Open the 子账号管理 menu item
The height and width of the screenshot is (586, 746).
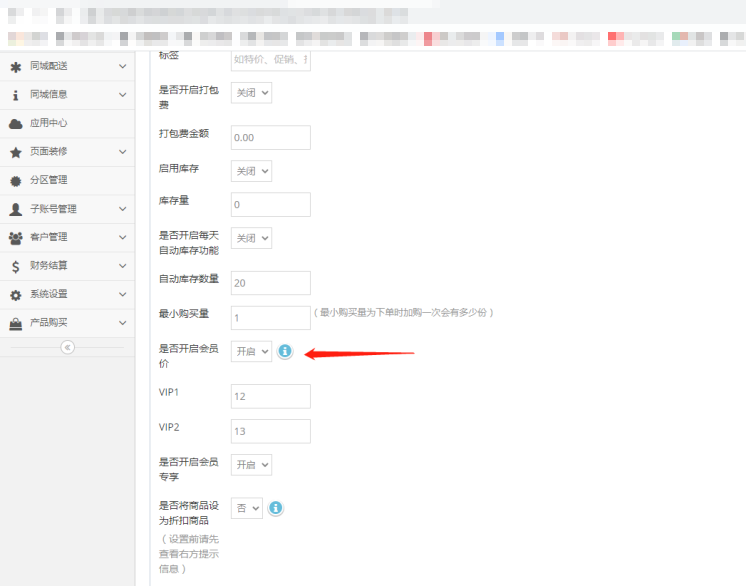click(53, 209)
